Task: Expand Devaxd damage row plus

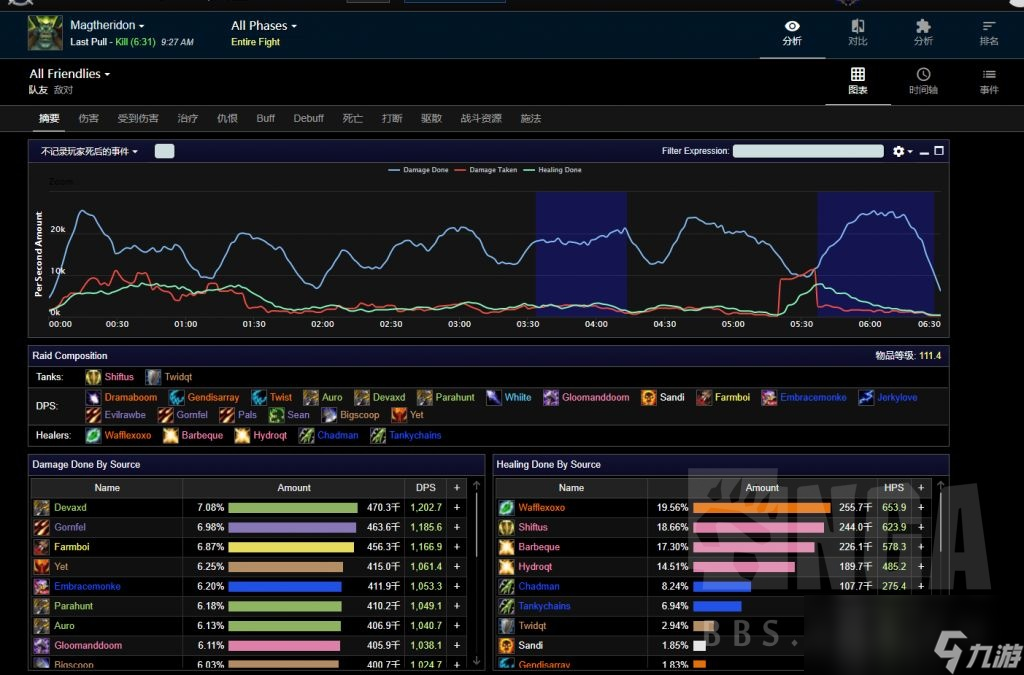Action: tap(456, 507)
